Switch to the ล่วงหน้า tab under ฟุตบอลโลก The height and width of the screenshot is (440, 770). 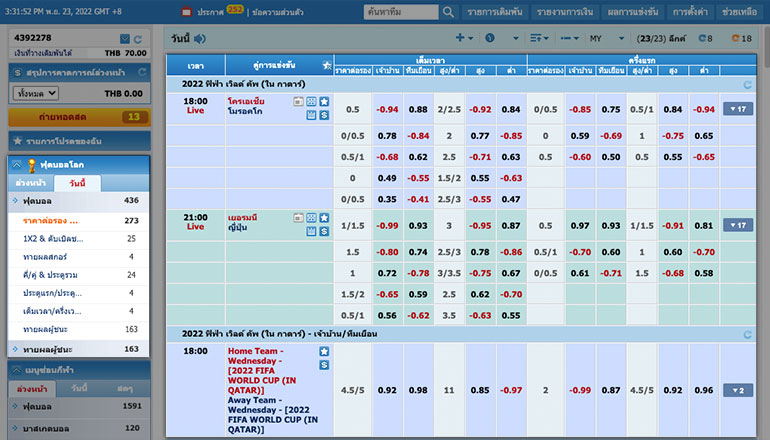pos(30,183)
